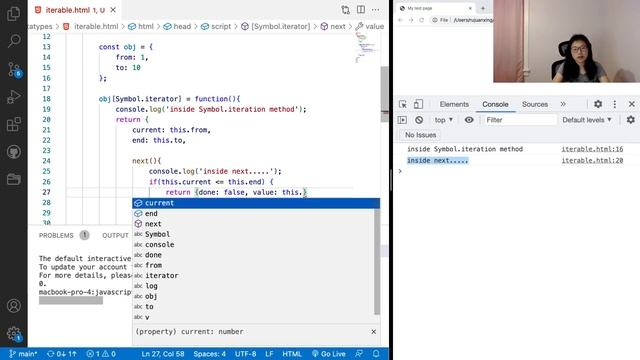Open editor More Actions ellipsis
Viewport: 640px width, 360px height.
point(376,10)
